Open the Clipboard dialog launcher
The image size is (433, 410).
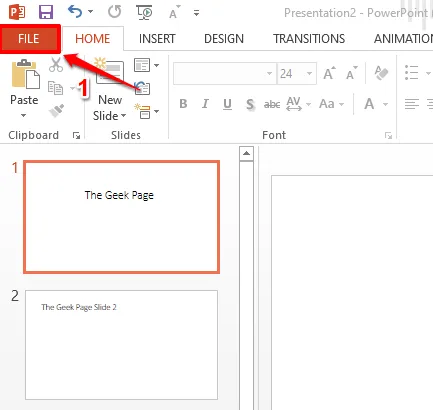(76, 135)
